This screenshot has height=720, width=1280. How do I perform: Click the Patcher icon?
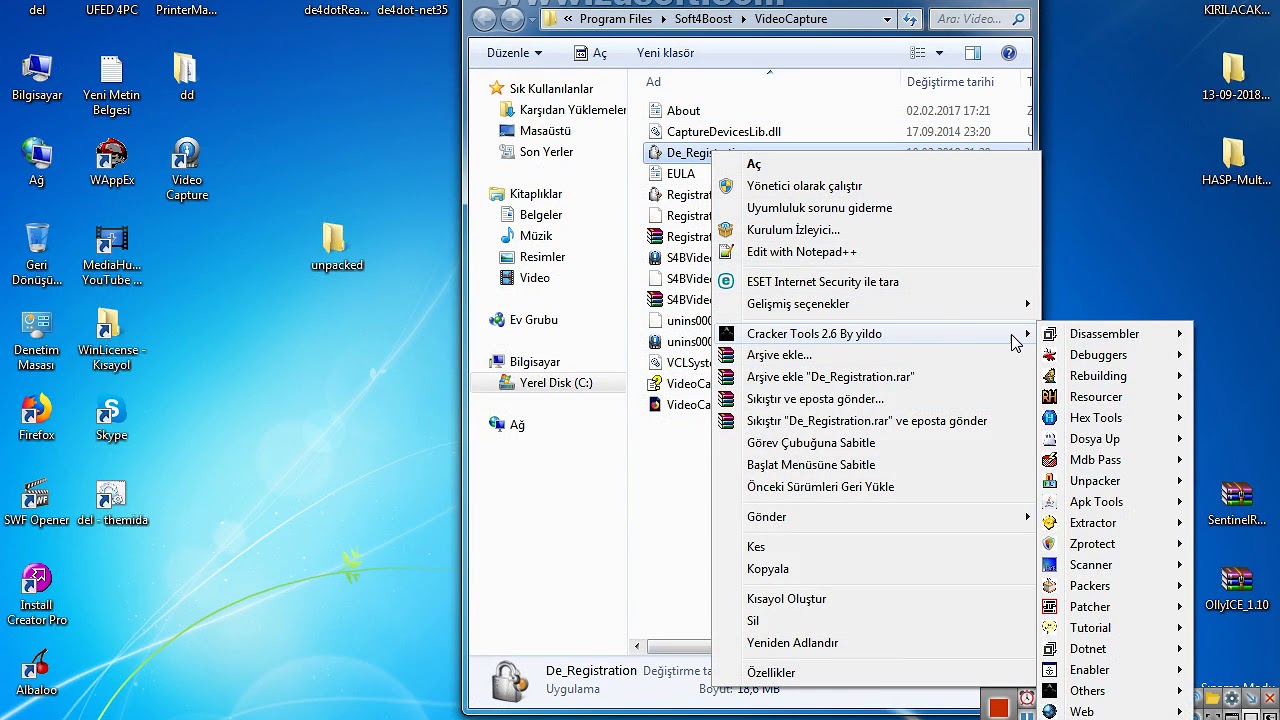point(1049,607)
